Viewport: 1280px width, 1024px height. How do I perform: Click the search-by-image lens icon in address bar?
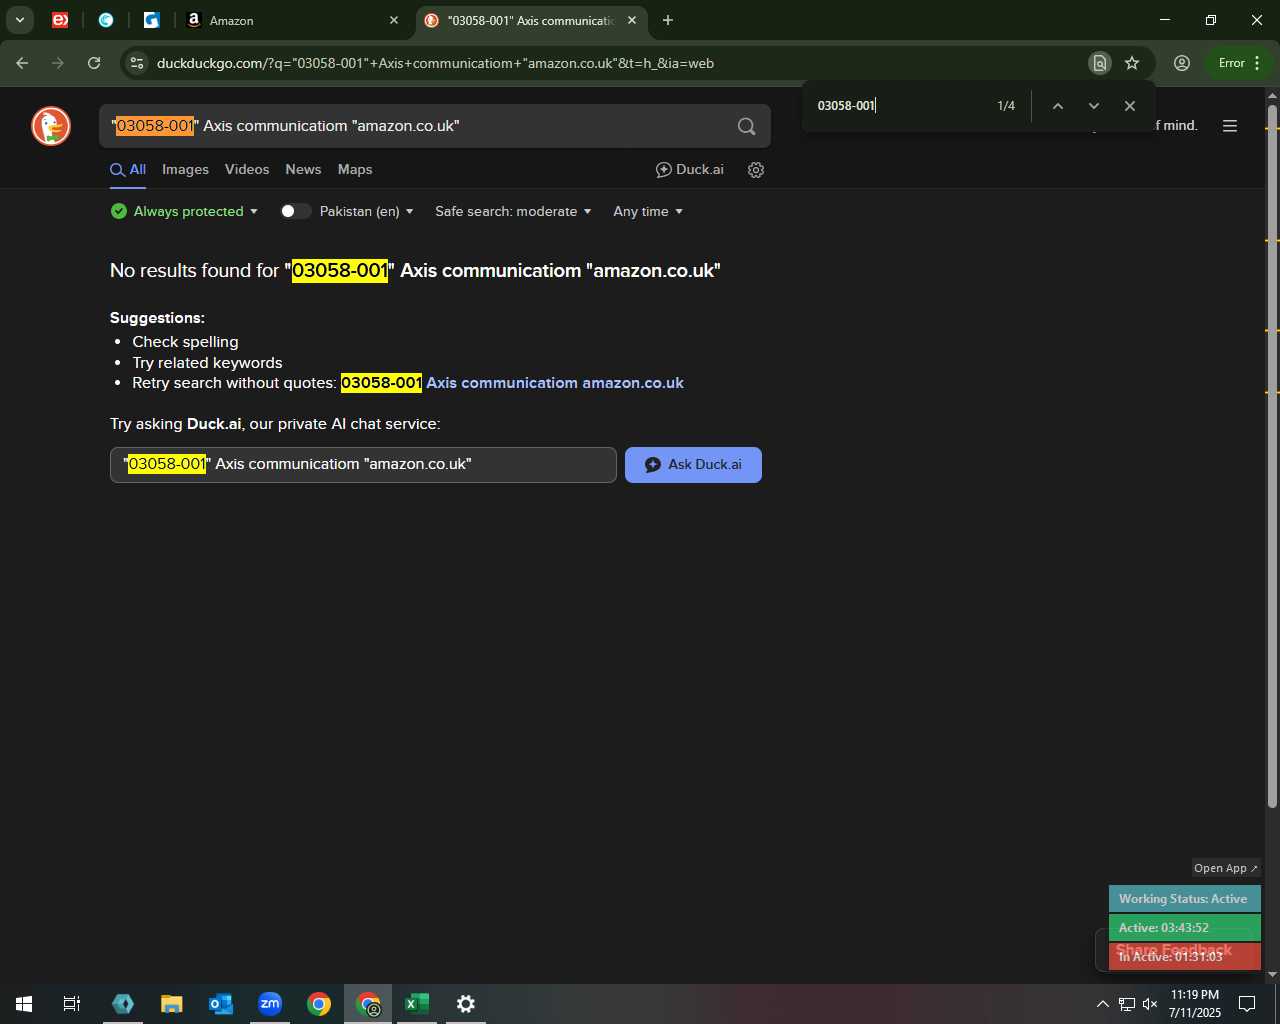point(1099,63)
